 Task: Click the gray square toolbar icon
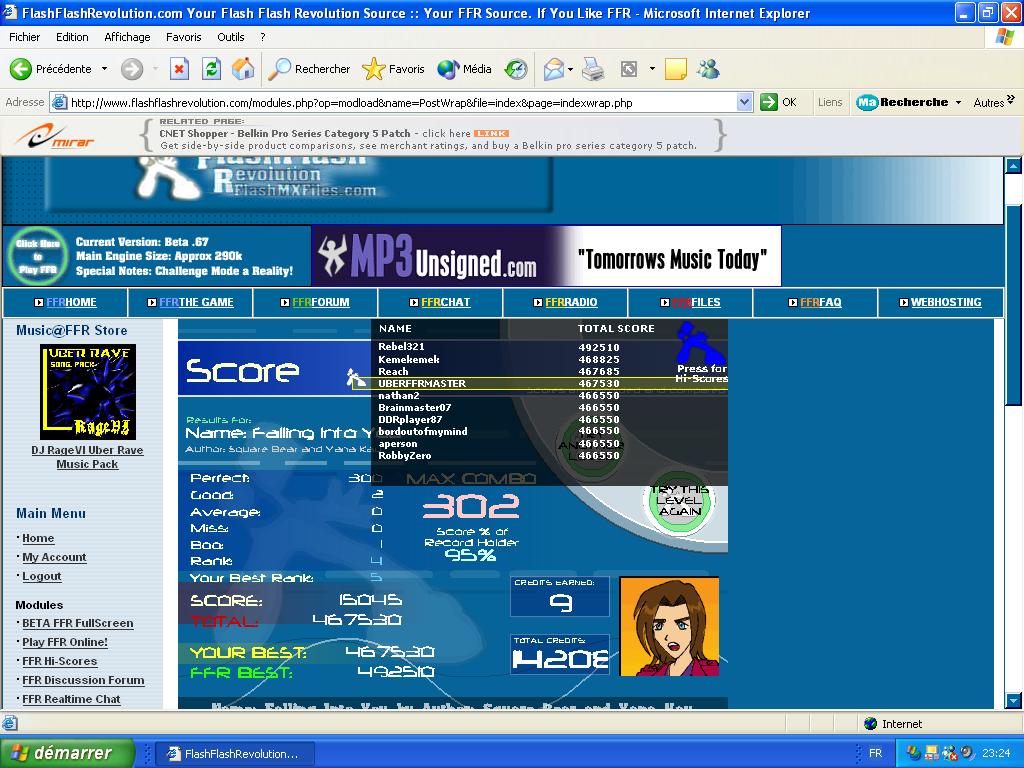pos(628,69)
